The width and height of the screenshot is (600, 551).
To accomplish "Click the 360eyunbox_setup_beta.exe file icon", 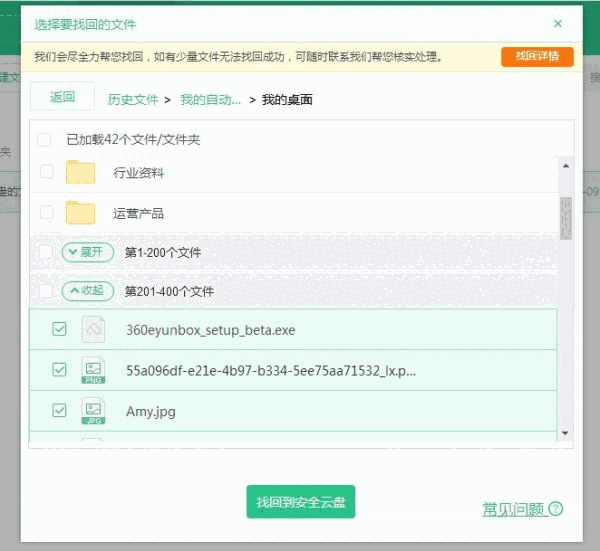I will click(93, 329).
